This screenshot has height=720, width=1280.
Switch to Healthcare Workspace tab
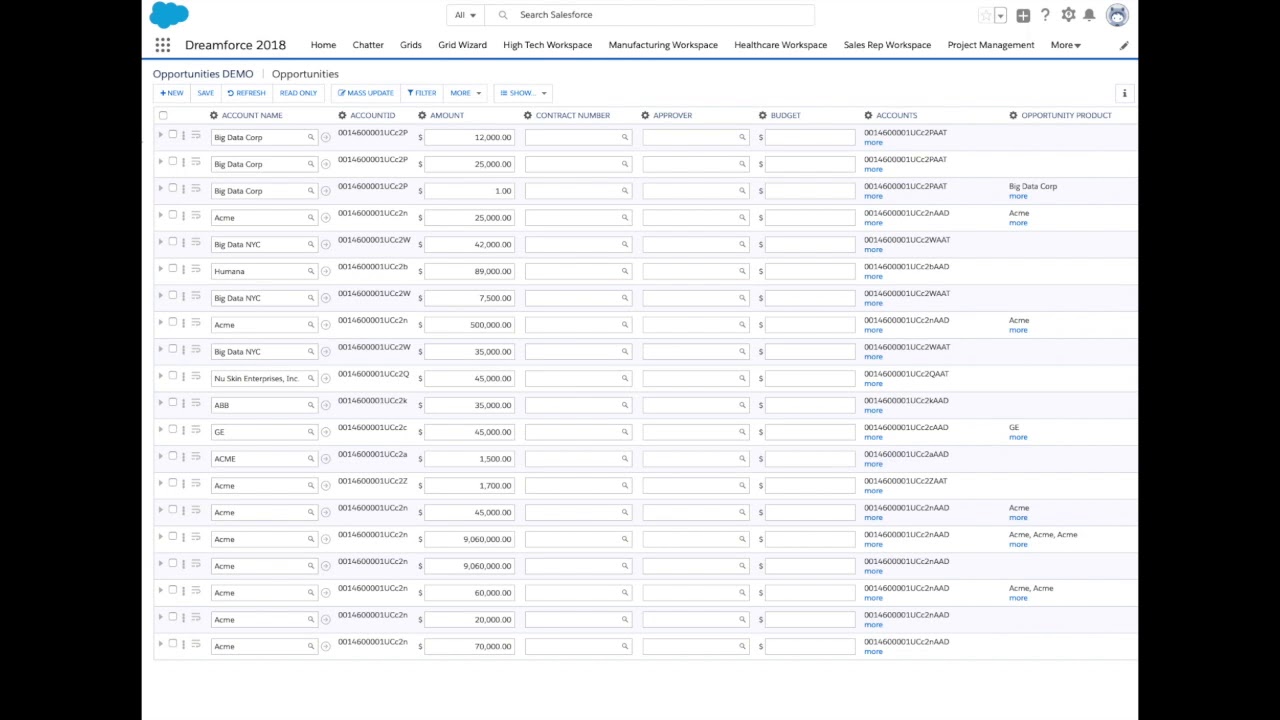point(780,45)
